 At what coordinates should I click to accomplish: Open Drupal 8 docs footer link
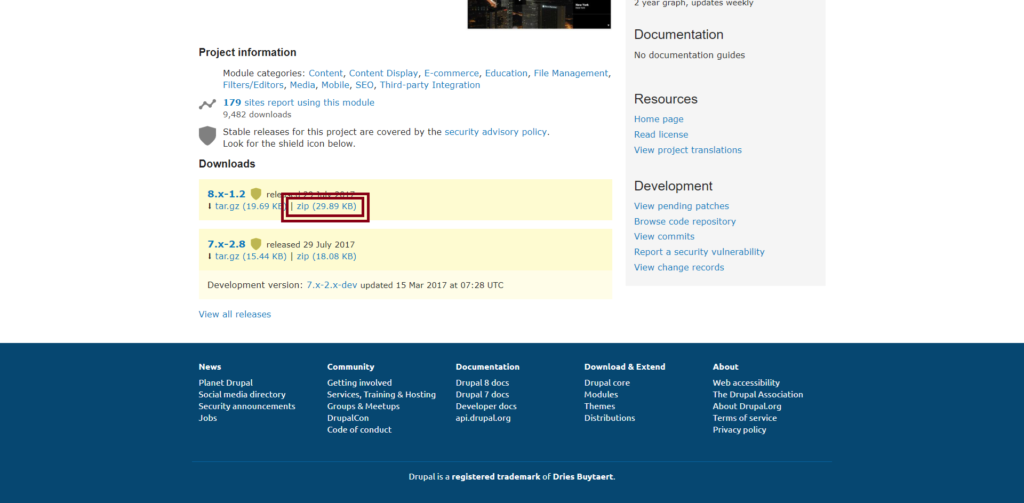point(482,383)
